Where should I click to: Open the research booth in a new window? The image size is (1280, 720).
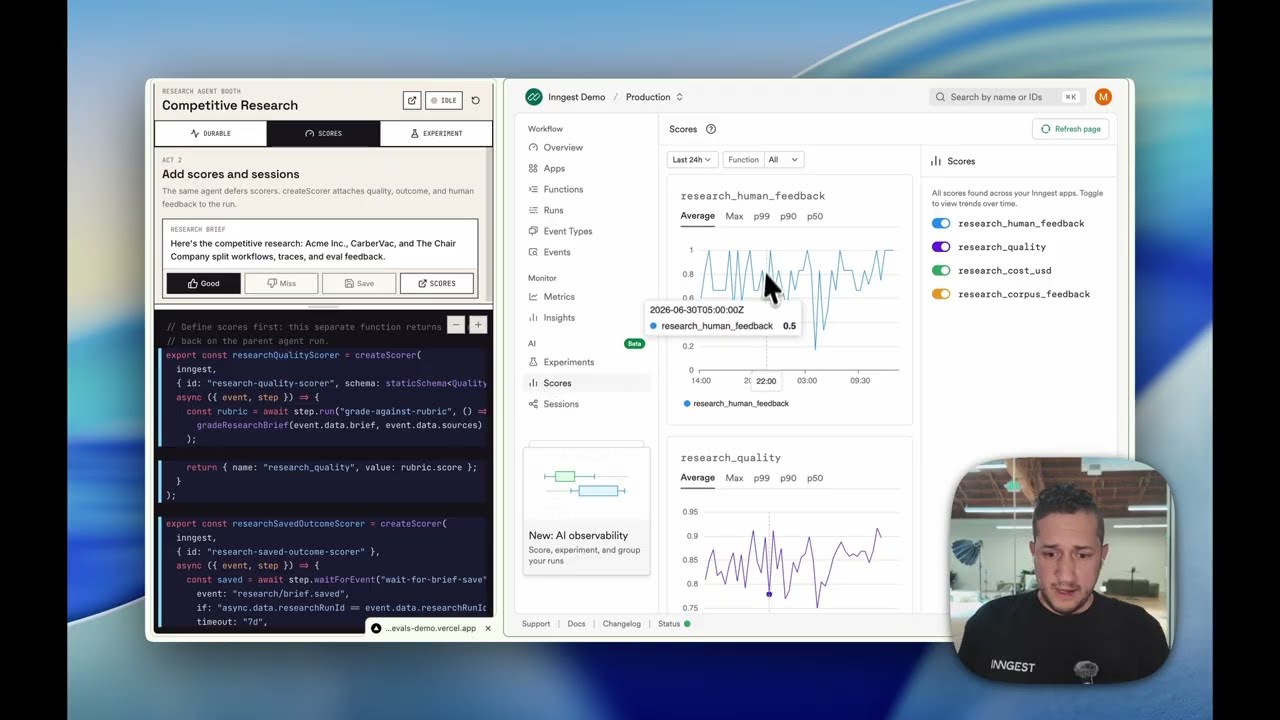click(x=411, y=100)
